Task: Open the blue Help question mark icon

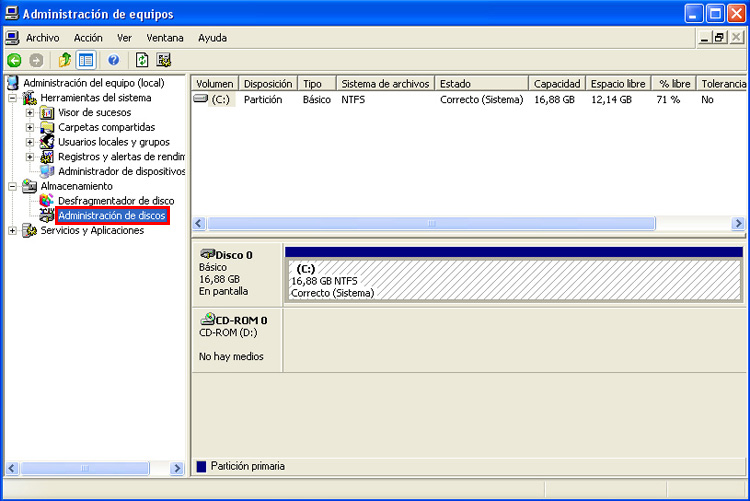Action: (113, 60)
